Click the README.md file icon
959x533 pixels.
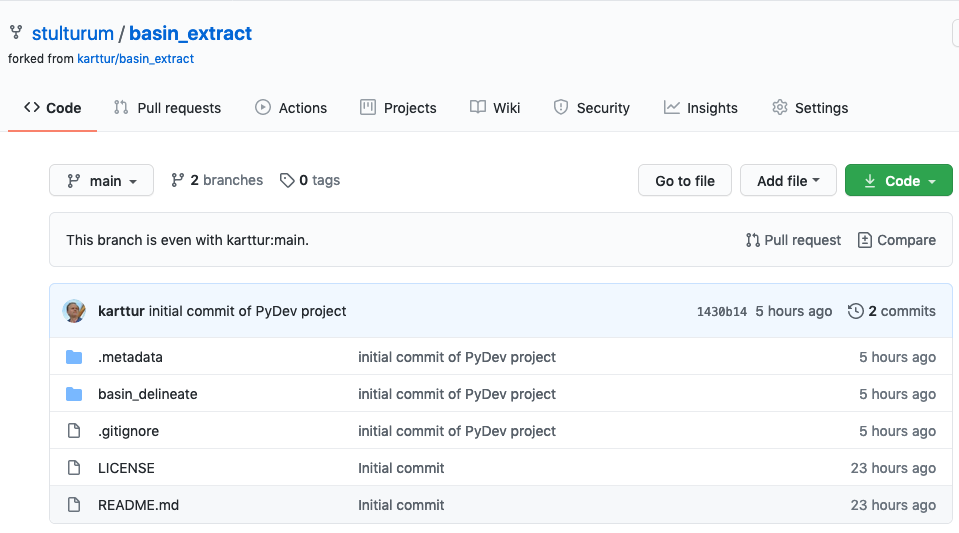74,505
